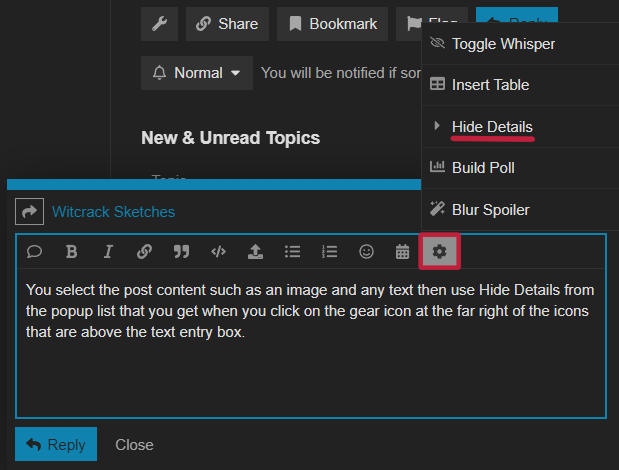
Task: Toggle the quote whole post speech bubble
Action: pyautogui.click(x=34, y=251)
